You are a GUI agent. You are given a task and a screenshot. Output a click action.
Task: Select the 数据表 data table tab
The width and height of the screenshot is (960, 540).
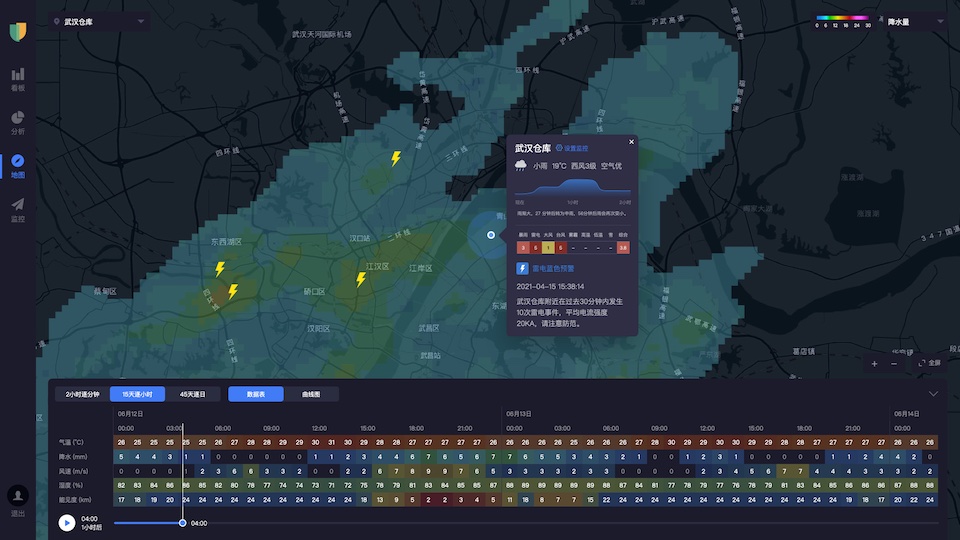pyautogui.click(x=255, y=394)
